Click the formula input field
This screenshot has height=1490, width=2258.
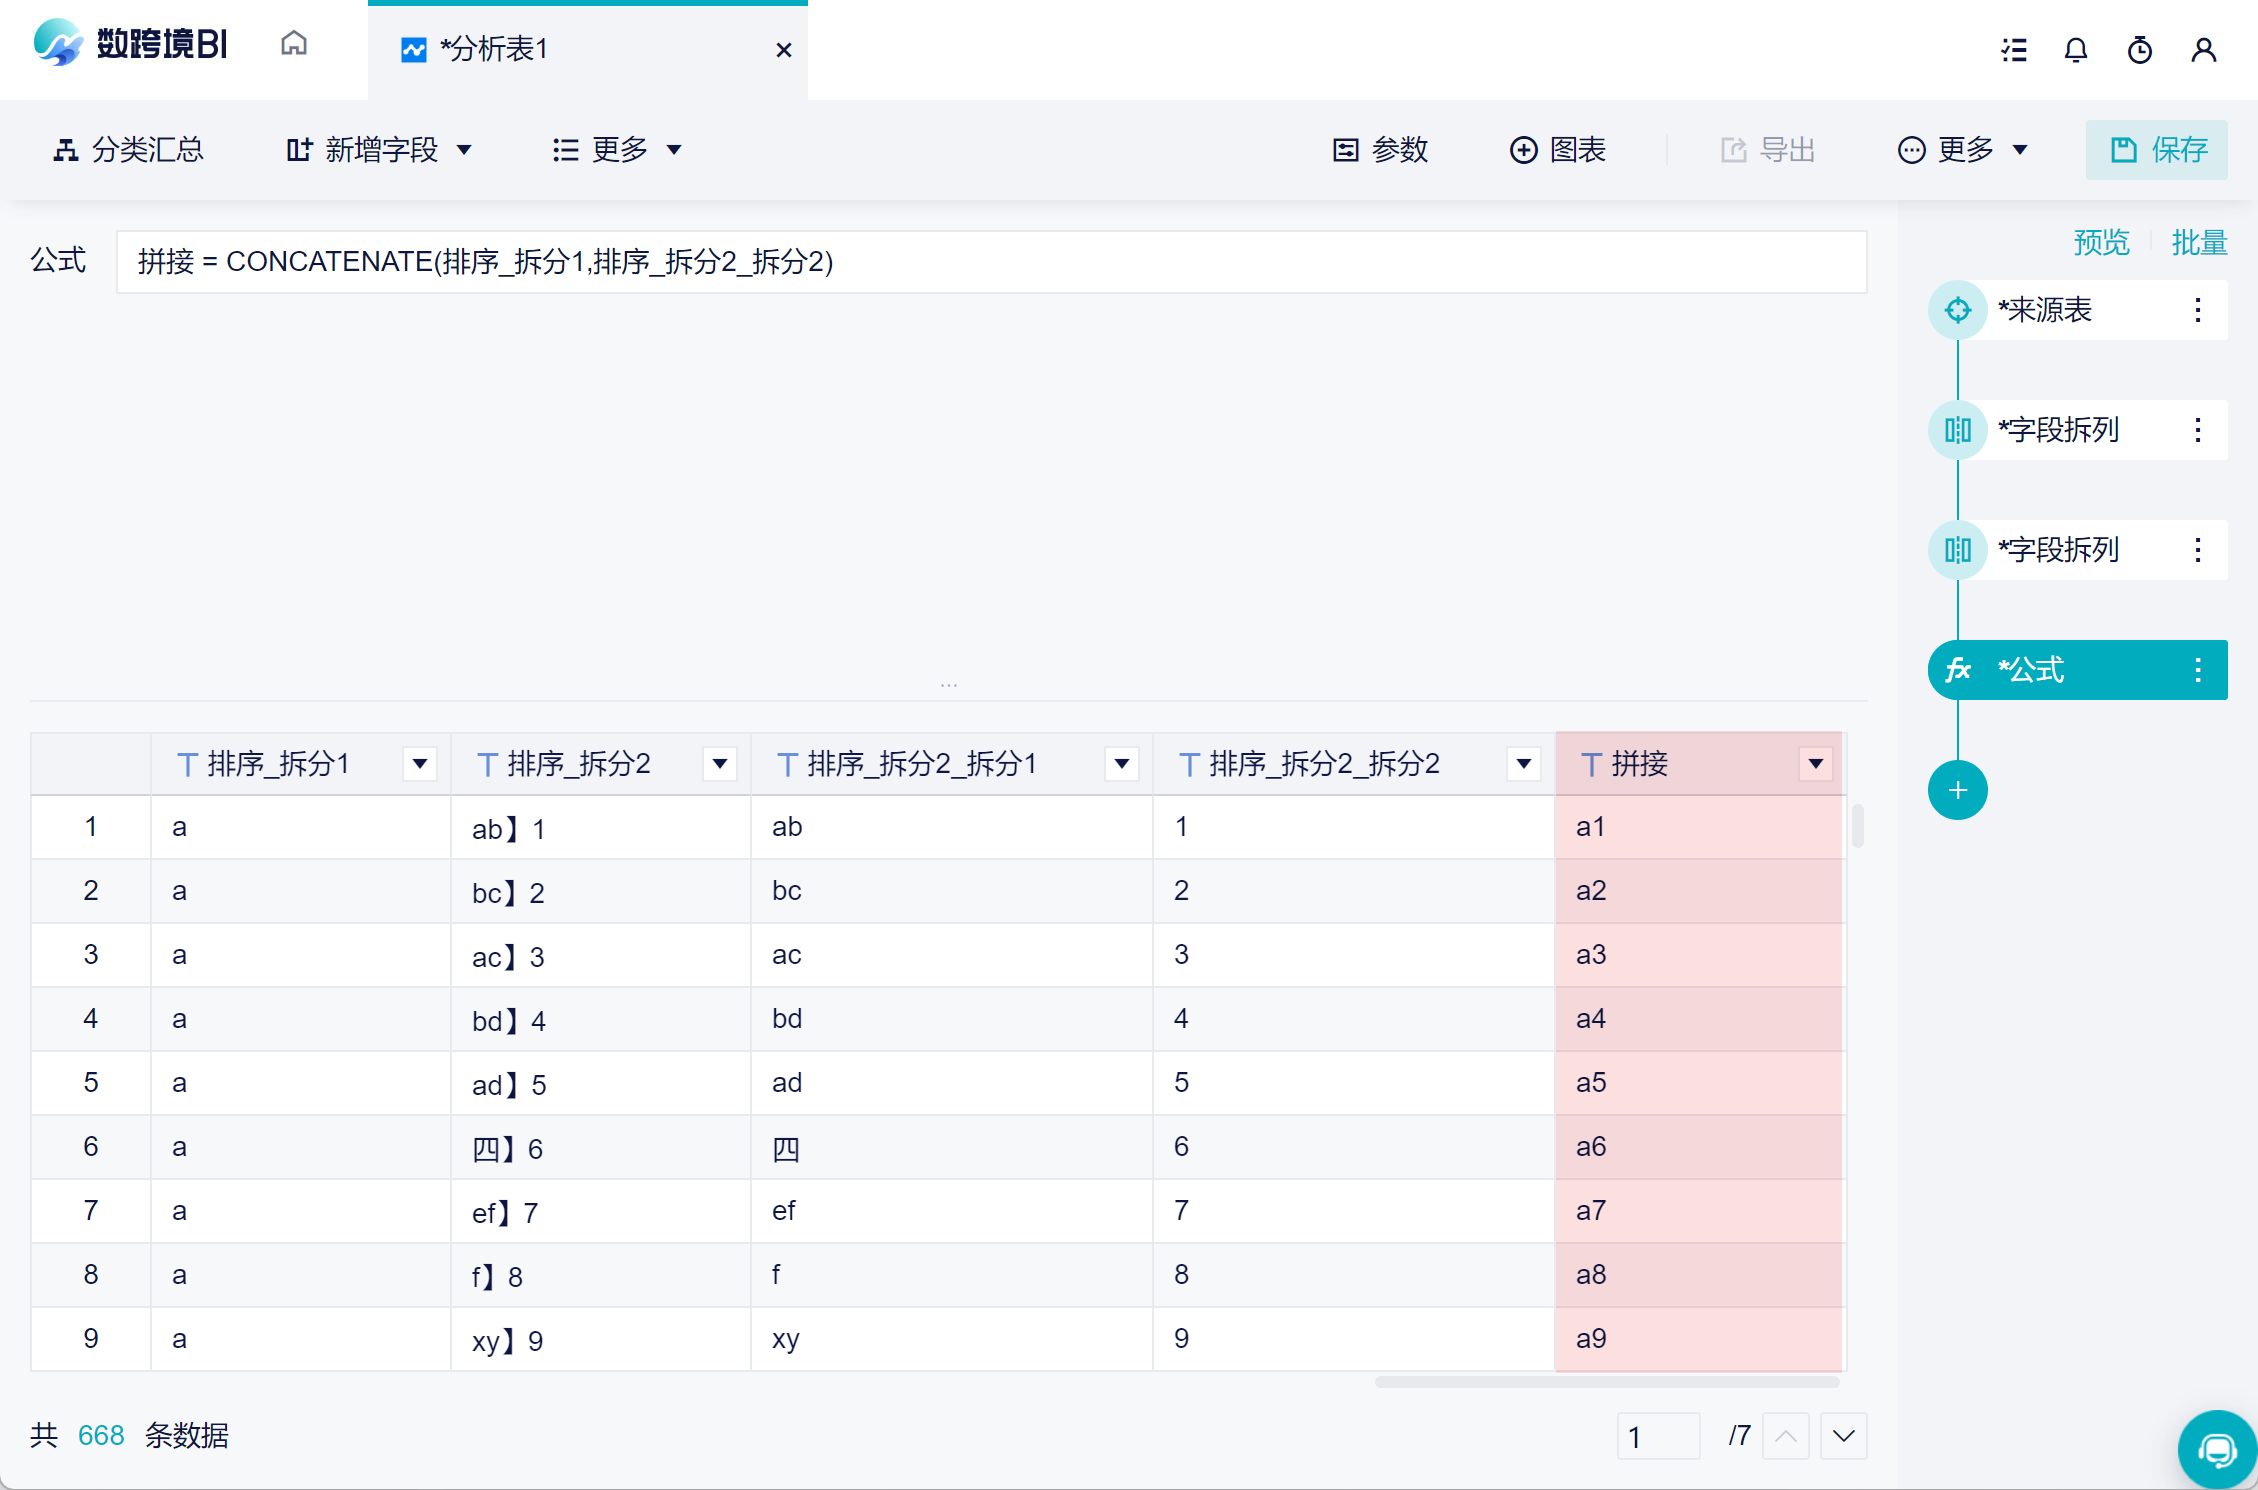(x=990, y=262)
